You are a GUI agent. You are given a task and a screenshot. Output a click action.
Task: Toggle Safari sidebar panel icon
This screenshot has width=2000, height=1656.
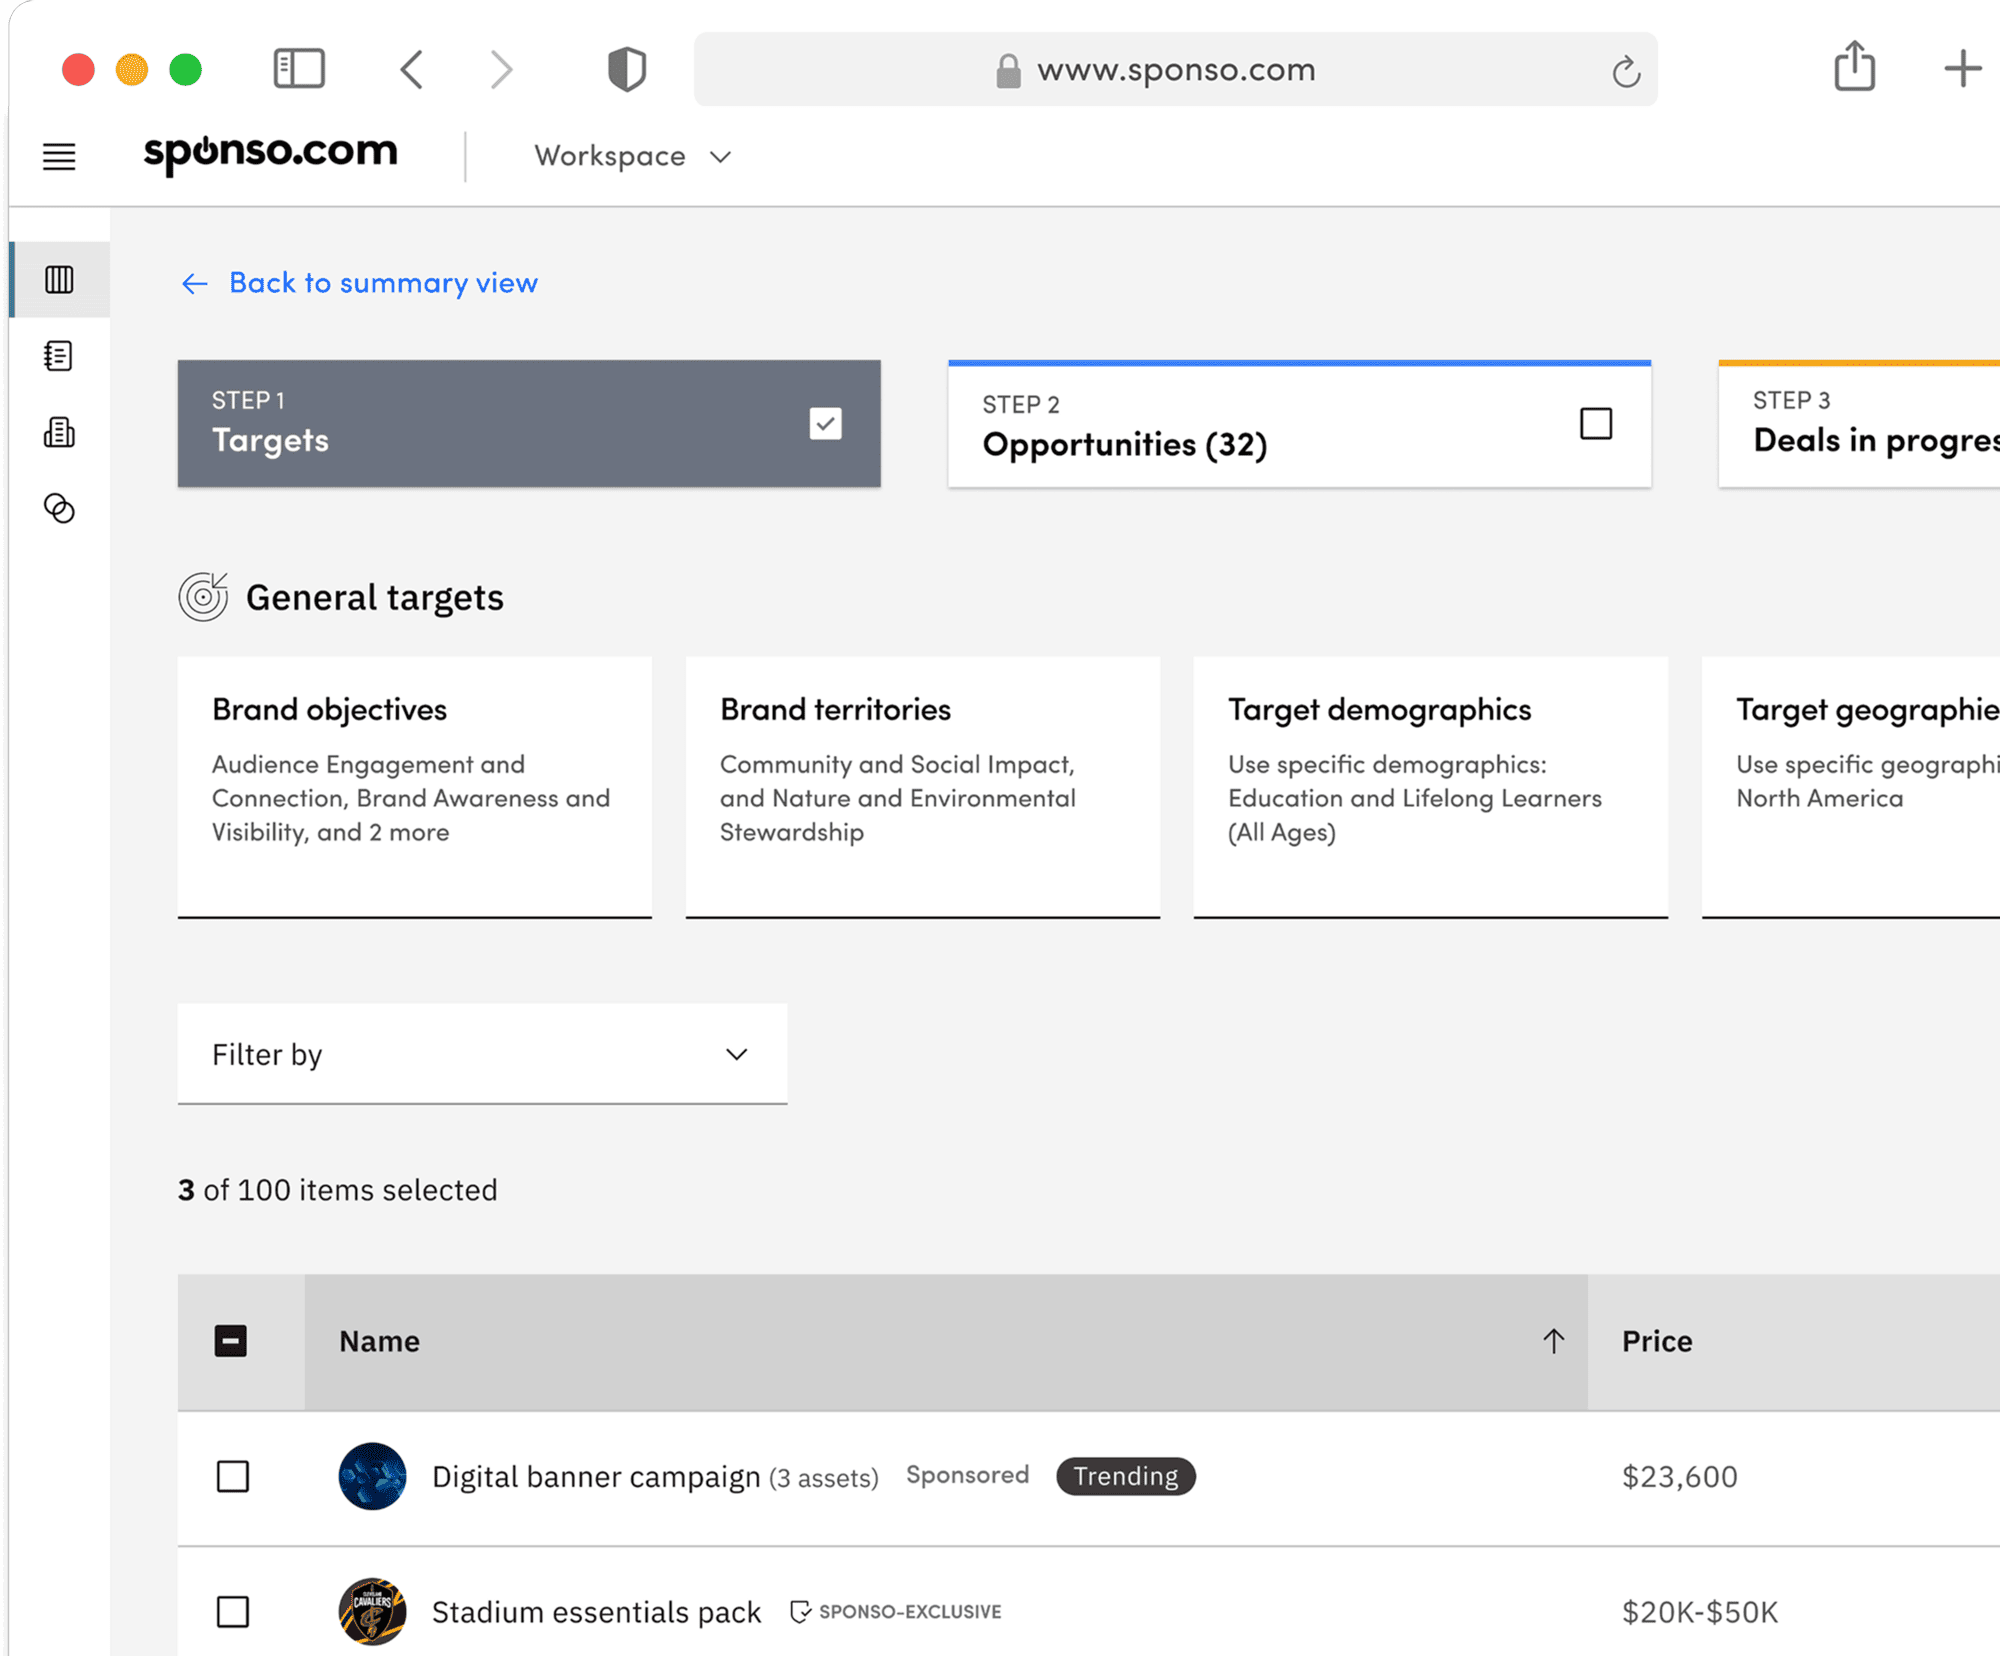tap(299, 69)
